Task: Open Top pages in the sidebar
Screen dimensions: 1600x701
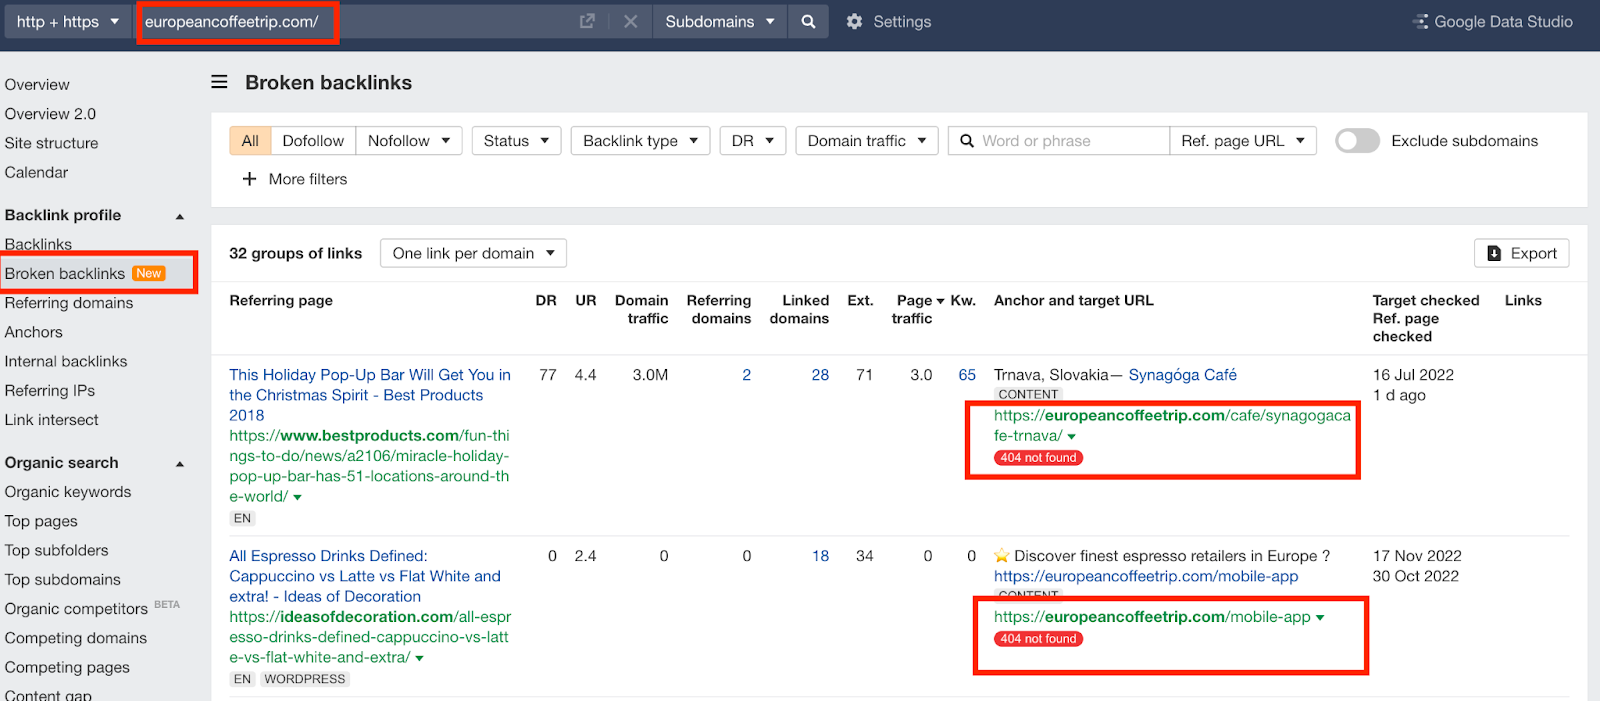Action: coord(41,521)
